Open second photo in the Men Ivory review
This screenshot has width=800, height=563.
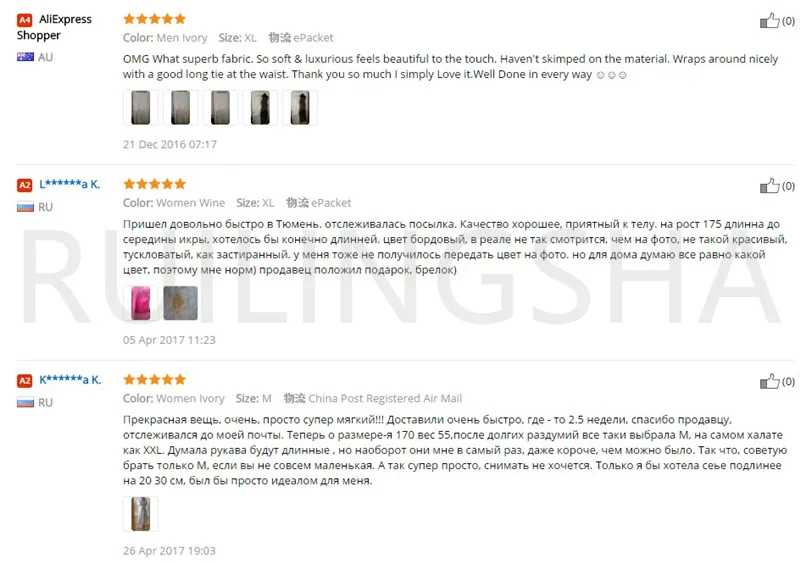pos(180,108)
